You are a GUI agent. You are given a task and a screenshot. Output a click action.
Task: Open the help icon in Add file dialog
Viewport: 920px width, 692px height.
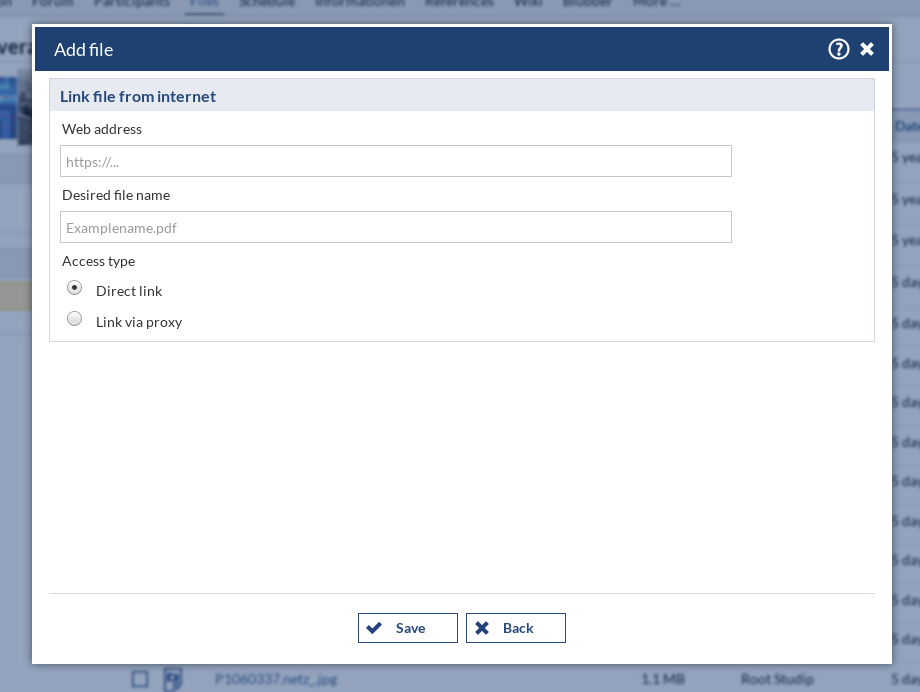point(838,49)
